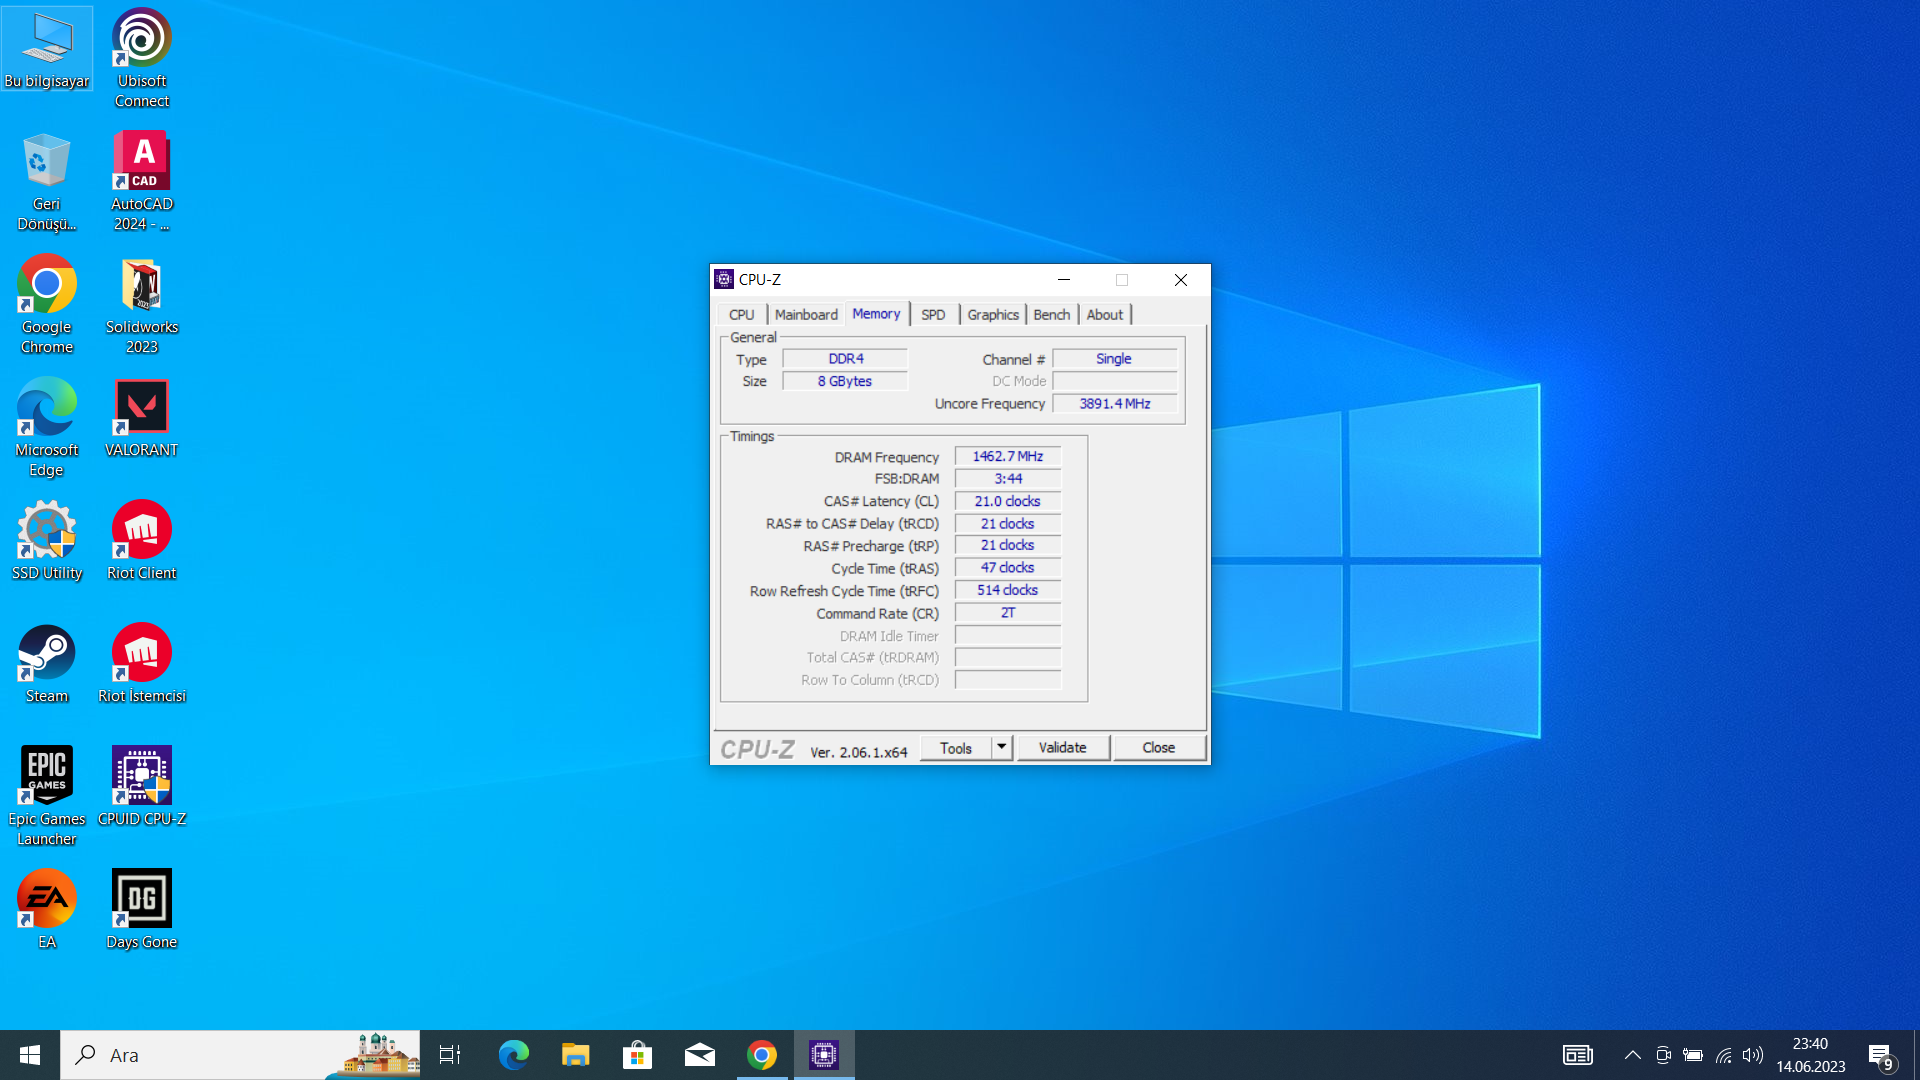Click the Mainboard tab
The height and width of the screenshot is (1080, 1920).
(806, 314)
